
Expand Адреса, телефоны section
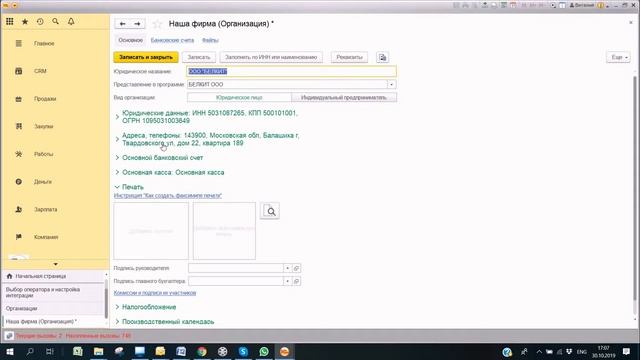211,139
